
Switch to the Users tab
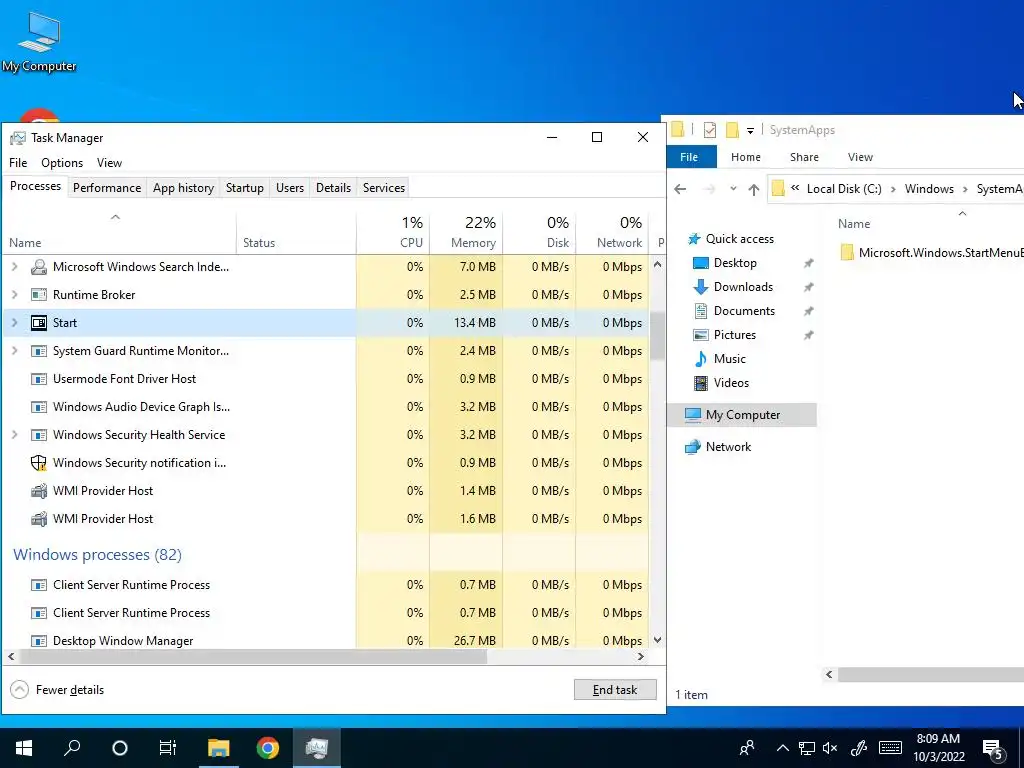[290, 188]
